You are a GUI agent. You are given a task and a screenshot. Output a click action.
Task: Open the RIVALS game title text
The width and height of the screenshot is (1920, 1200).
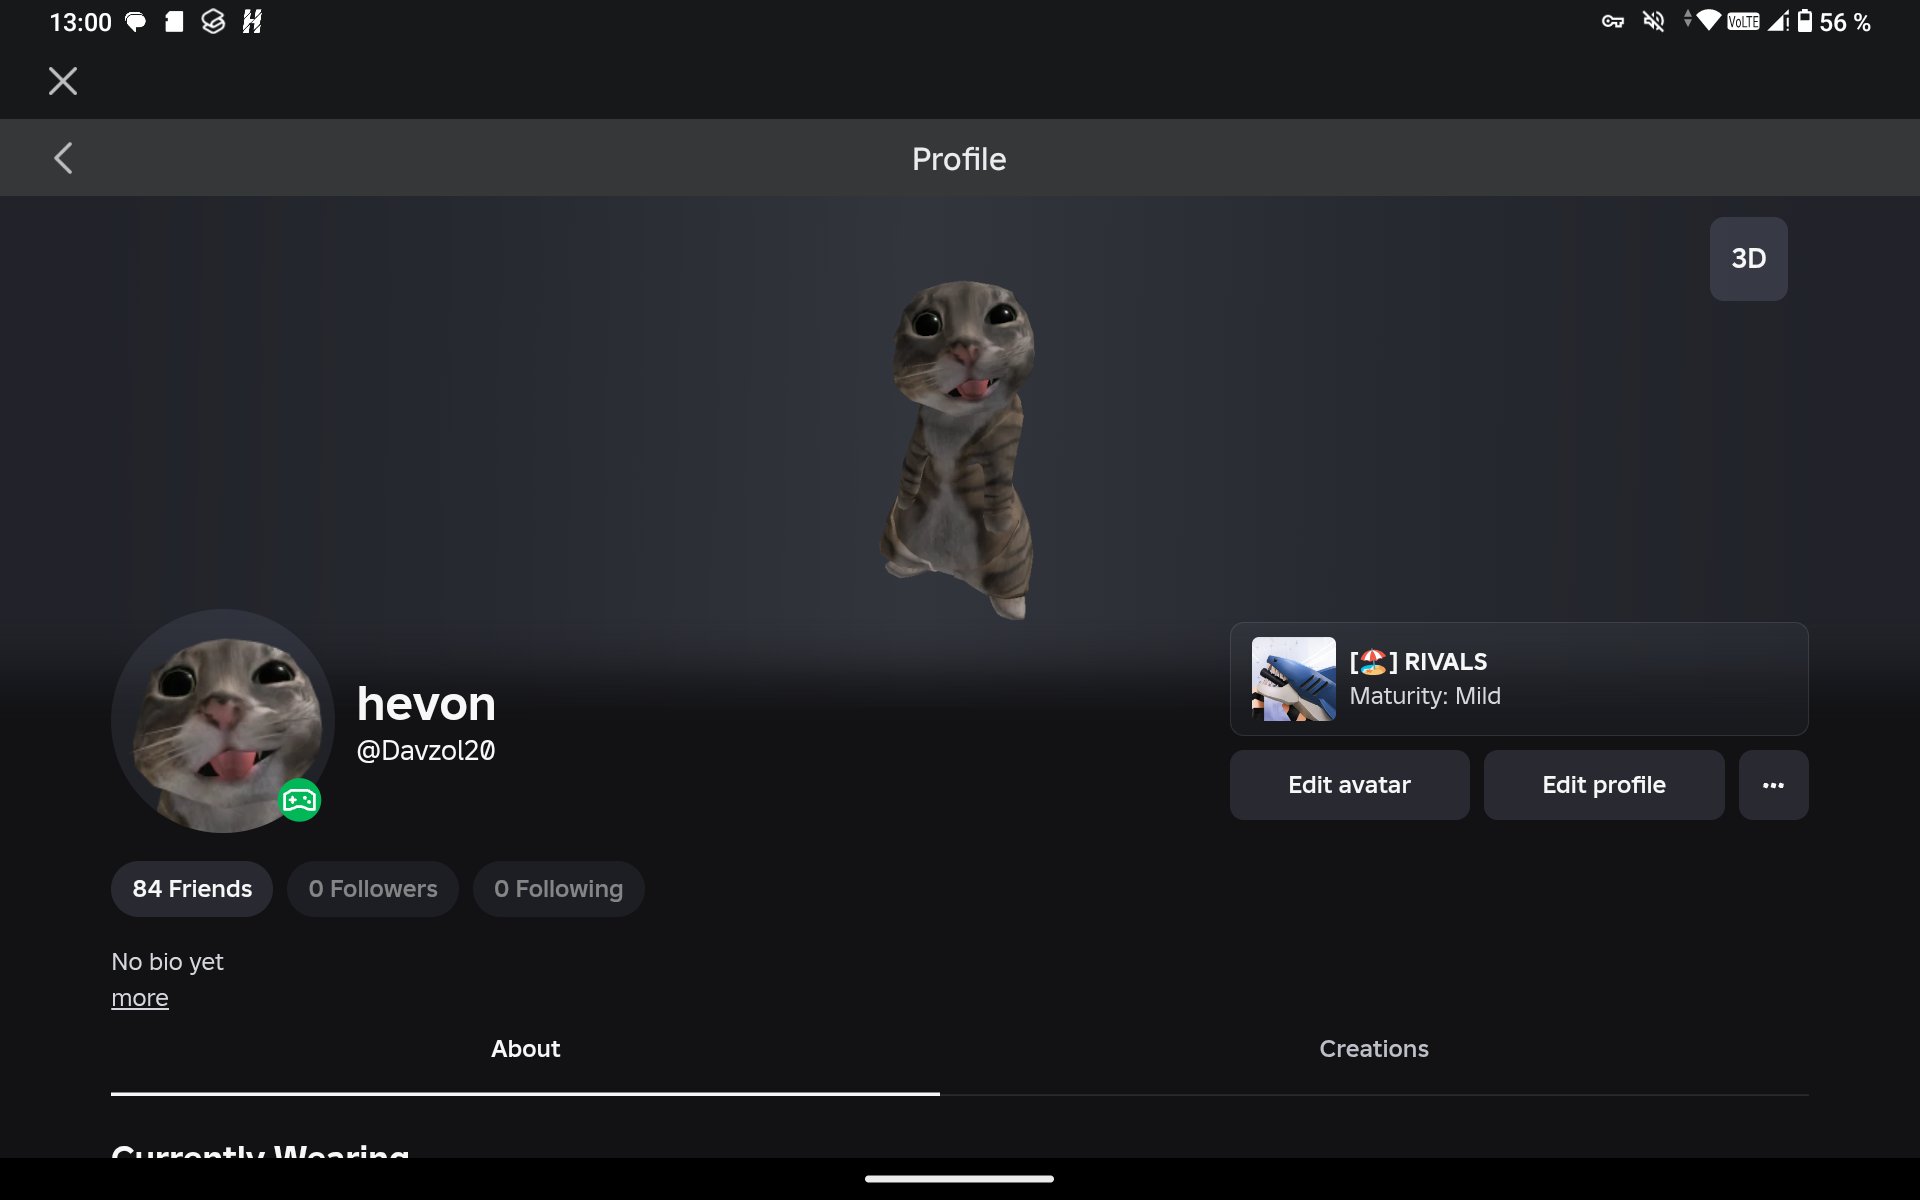(1418, 662)
